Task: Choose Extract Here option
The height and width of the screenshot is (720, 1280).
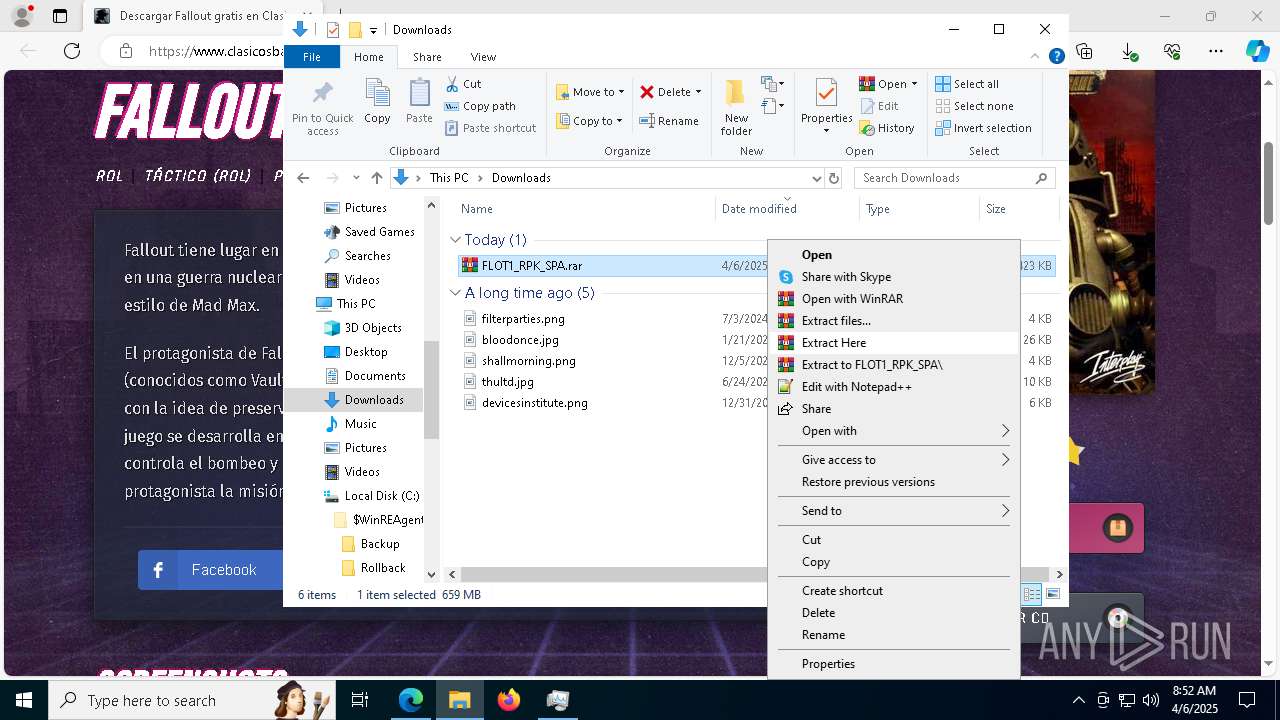Action: pyautogui.click(x=894, y=343)
